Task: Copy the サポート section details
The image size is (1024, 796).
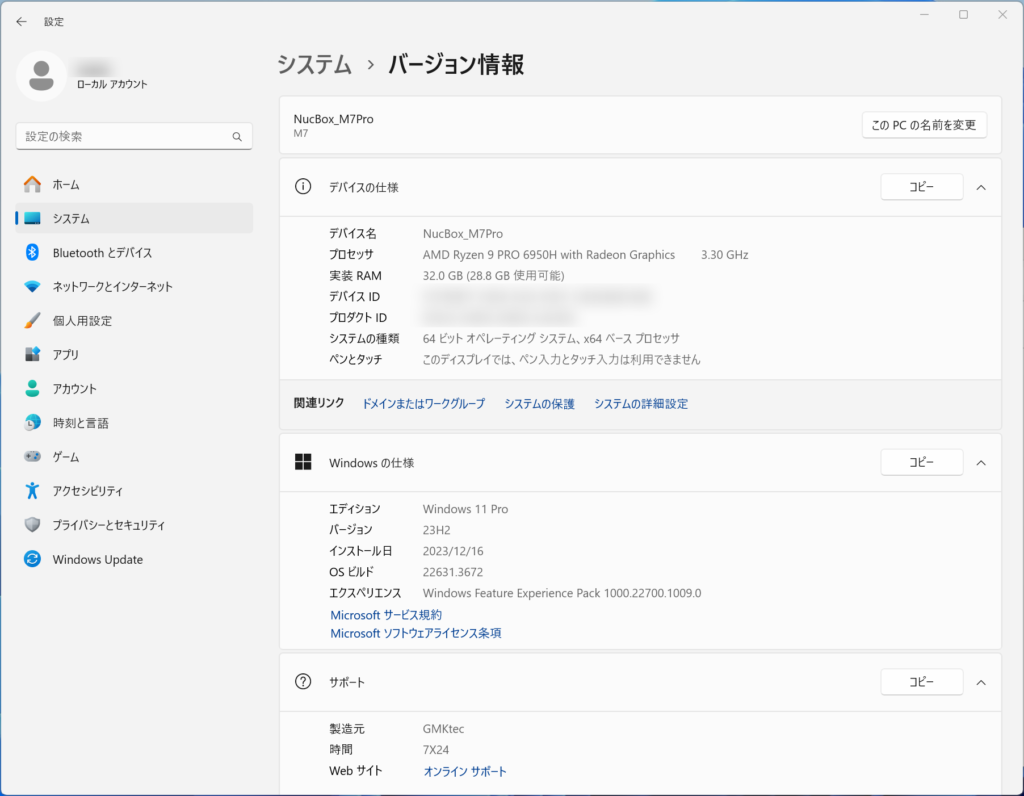Action: tap(921, 682)
